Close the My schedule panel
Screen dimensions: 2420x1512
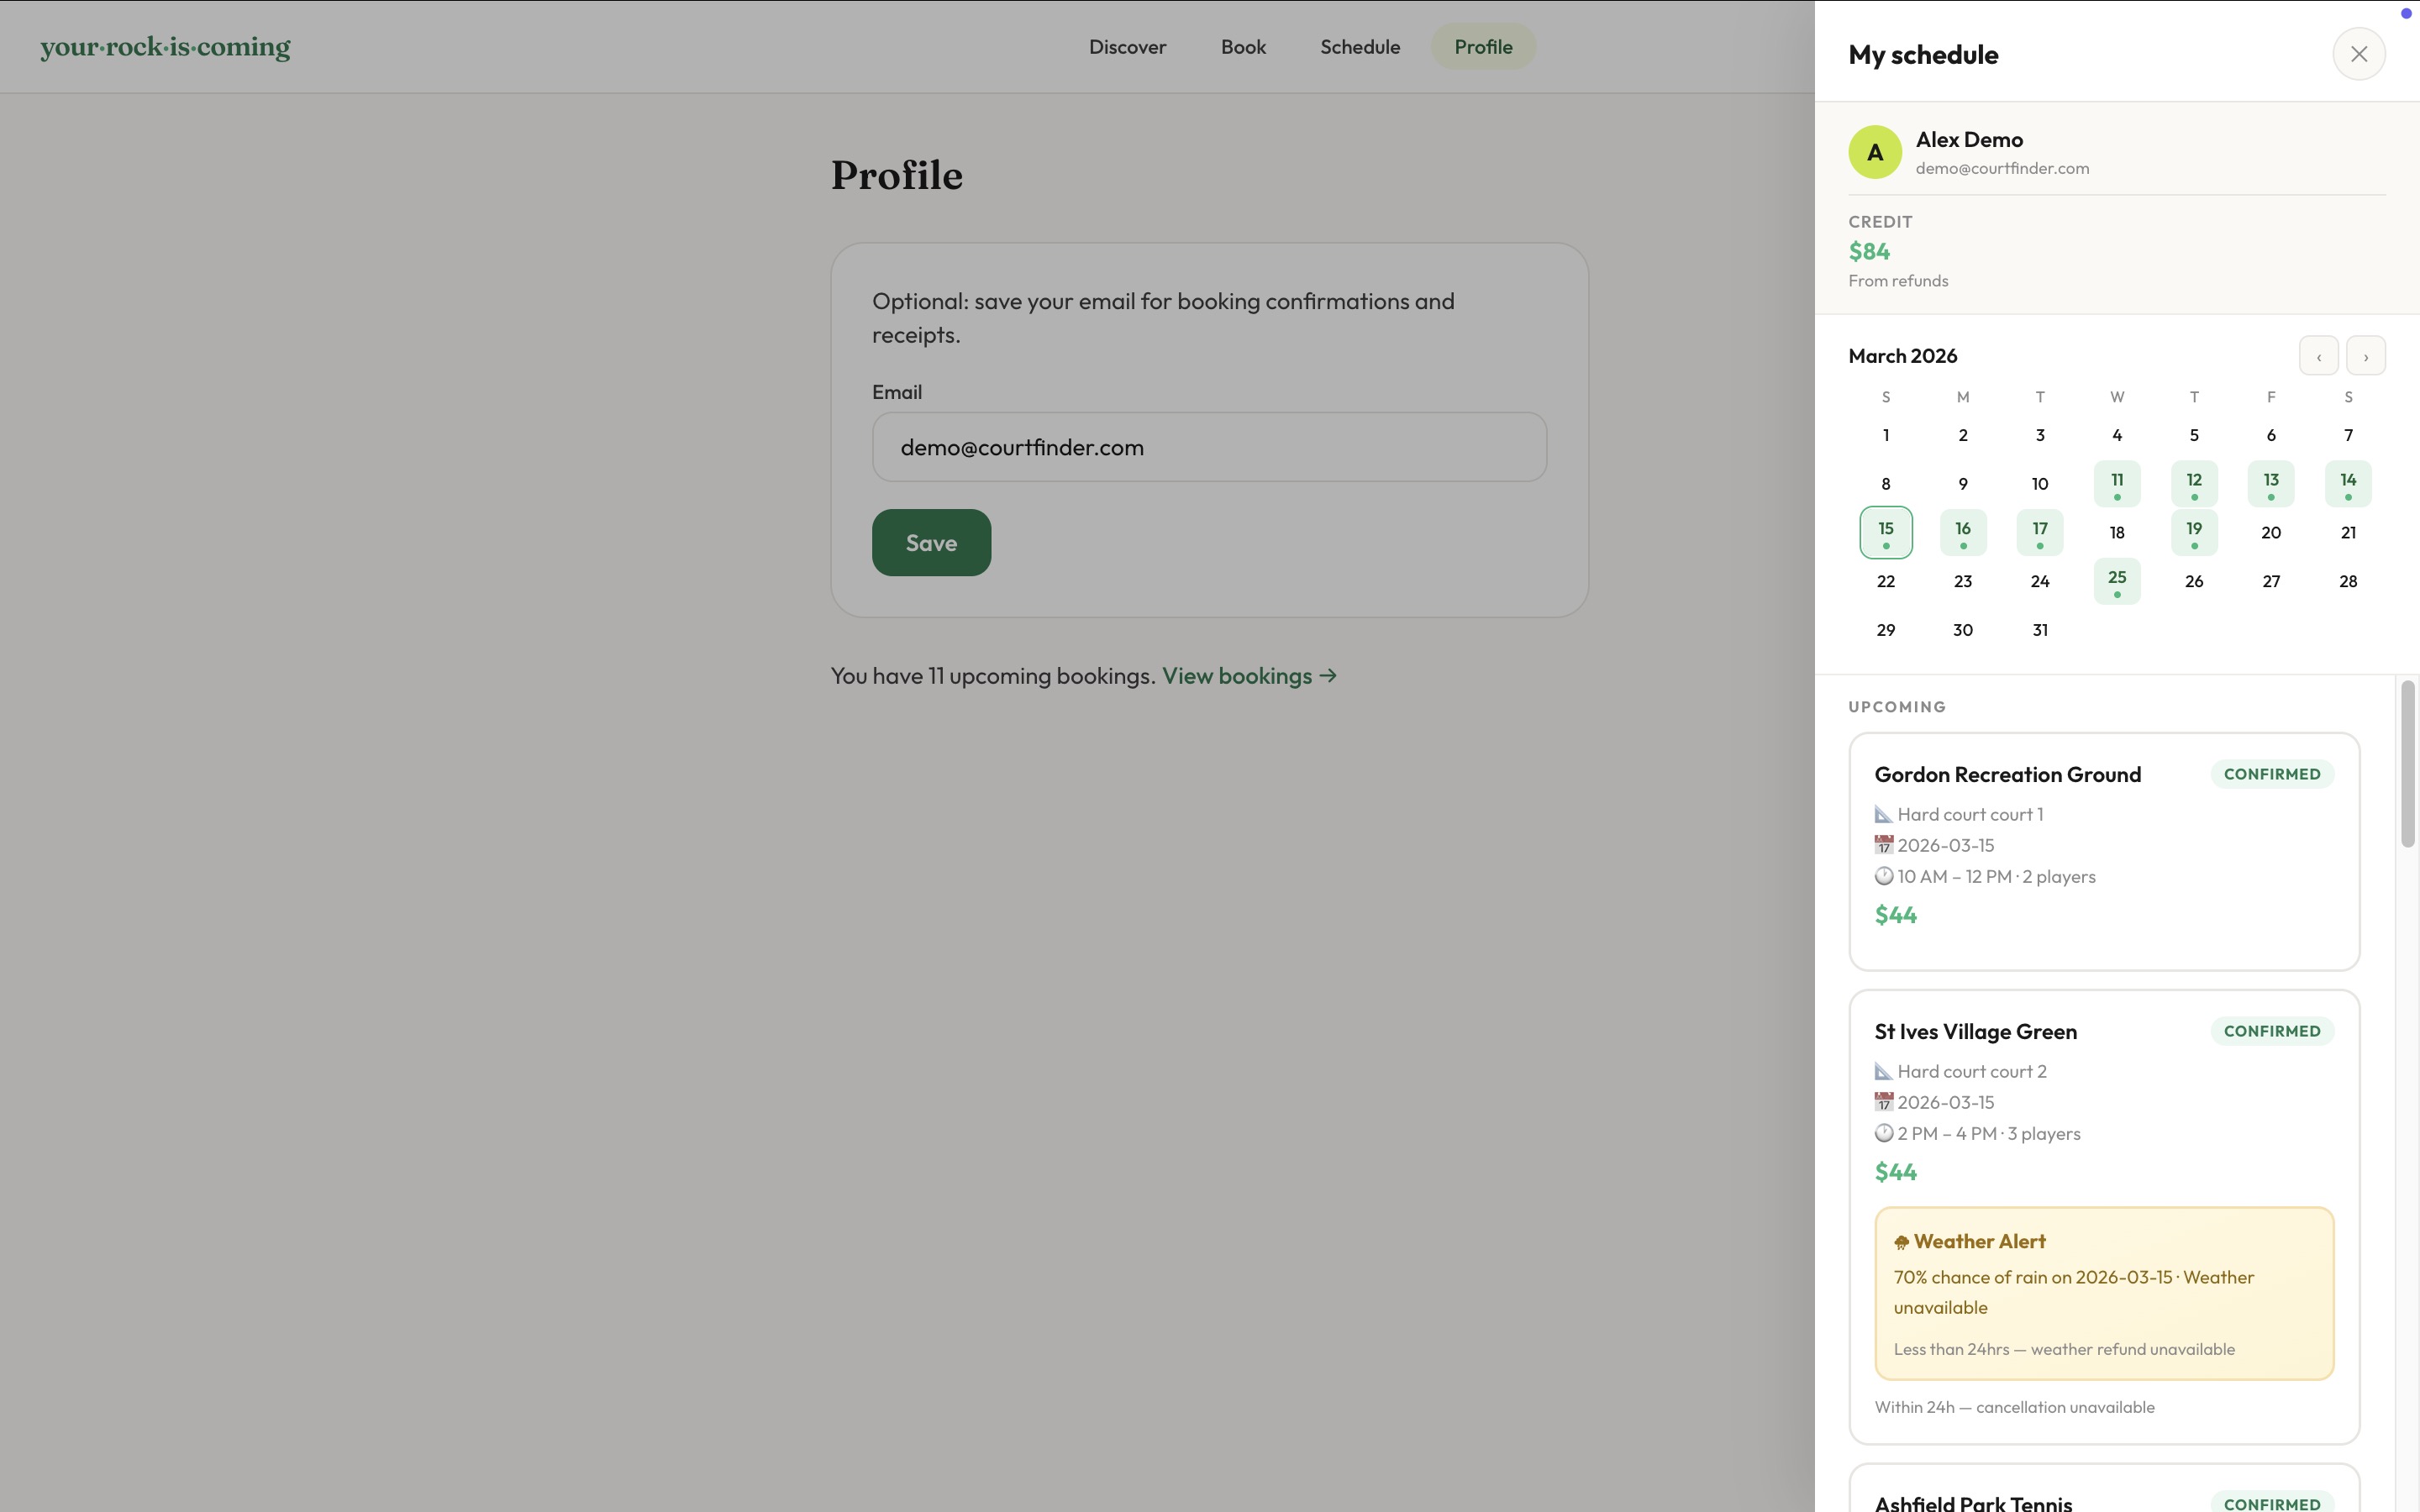pyautogui.click(x=2358, y=54)
